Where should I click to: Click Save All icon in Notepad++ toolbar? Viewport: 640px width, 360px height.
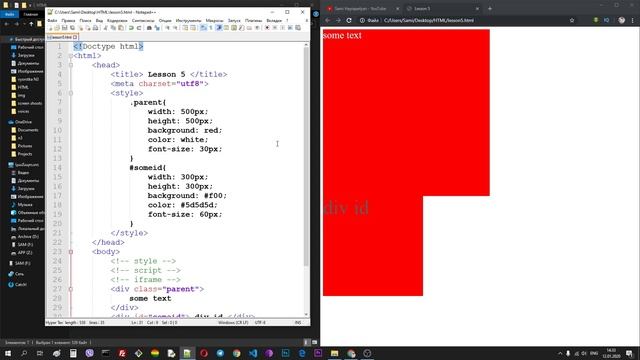click(72, 28)
